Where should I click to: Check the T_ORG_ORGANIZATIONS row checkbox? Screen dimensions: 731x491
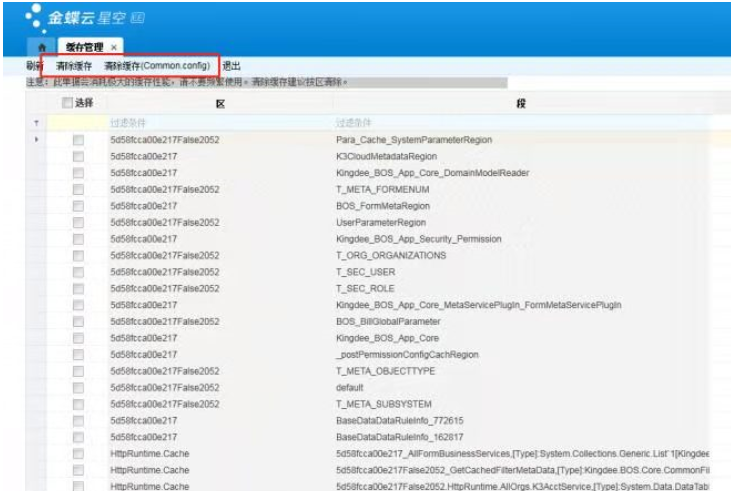[x=78, y=256]
